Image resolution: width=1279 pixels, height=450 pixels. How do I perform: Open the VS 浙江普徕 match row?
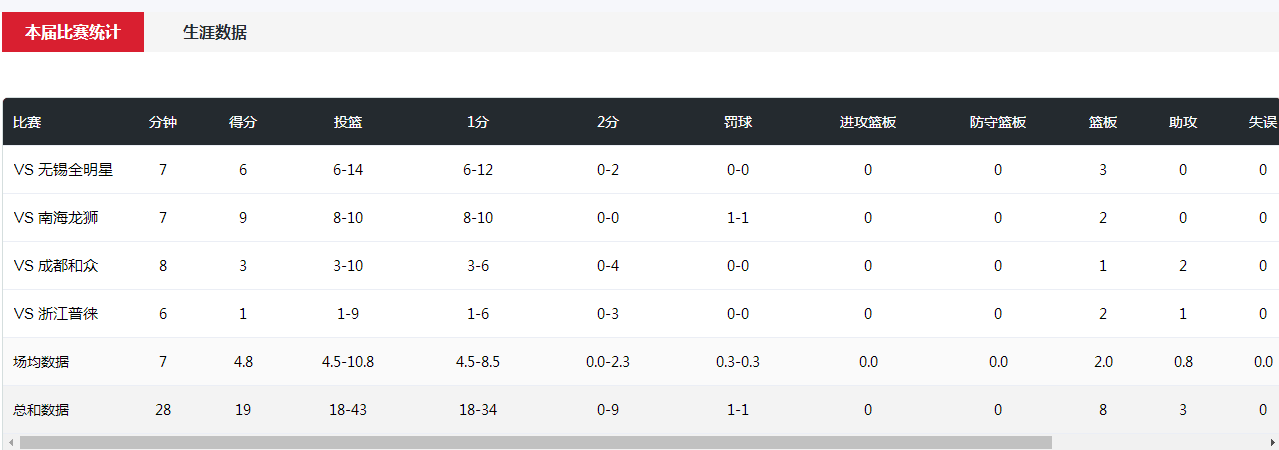click(x=641, y=314)
